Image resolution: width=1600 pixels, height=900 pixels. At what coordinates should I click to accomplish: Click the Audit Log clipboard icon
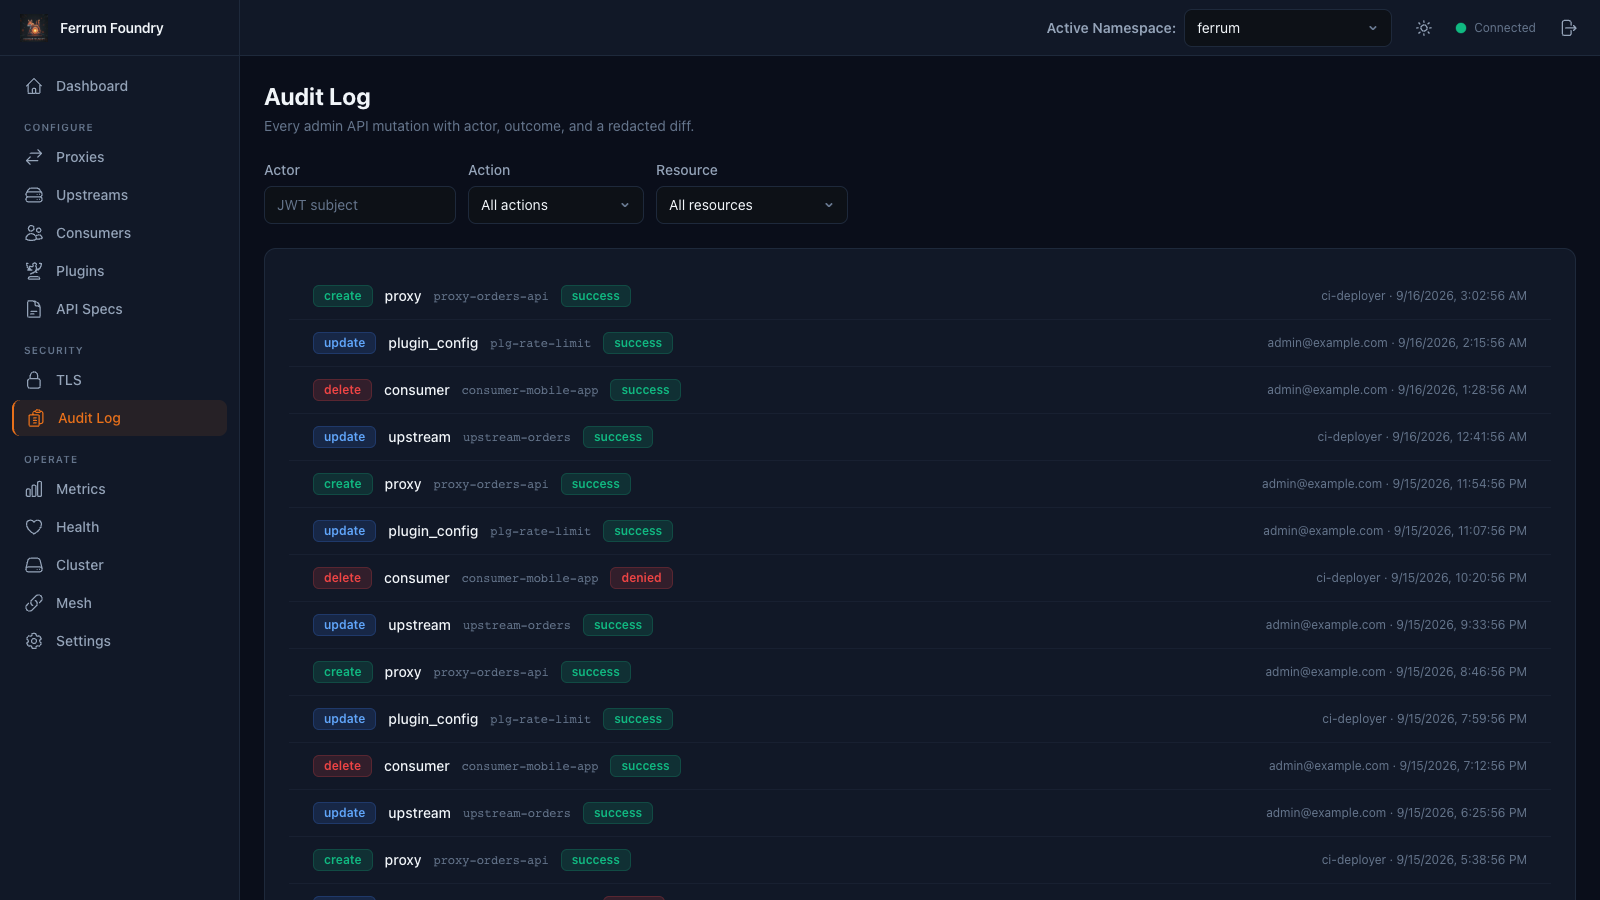(36, 418)
